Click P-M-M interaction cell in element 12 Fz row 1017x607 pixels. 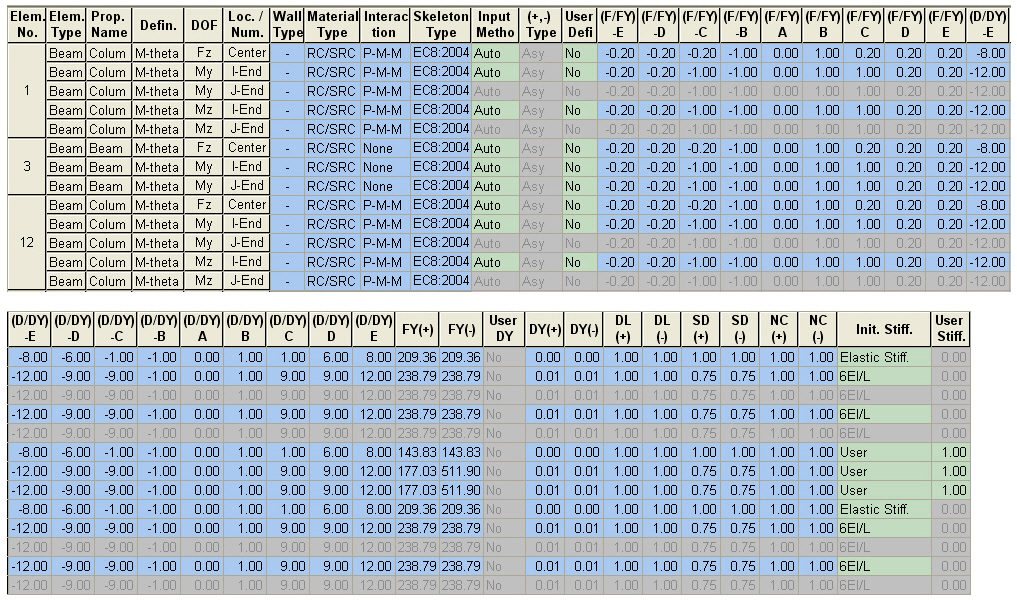(x=385, y=205)
